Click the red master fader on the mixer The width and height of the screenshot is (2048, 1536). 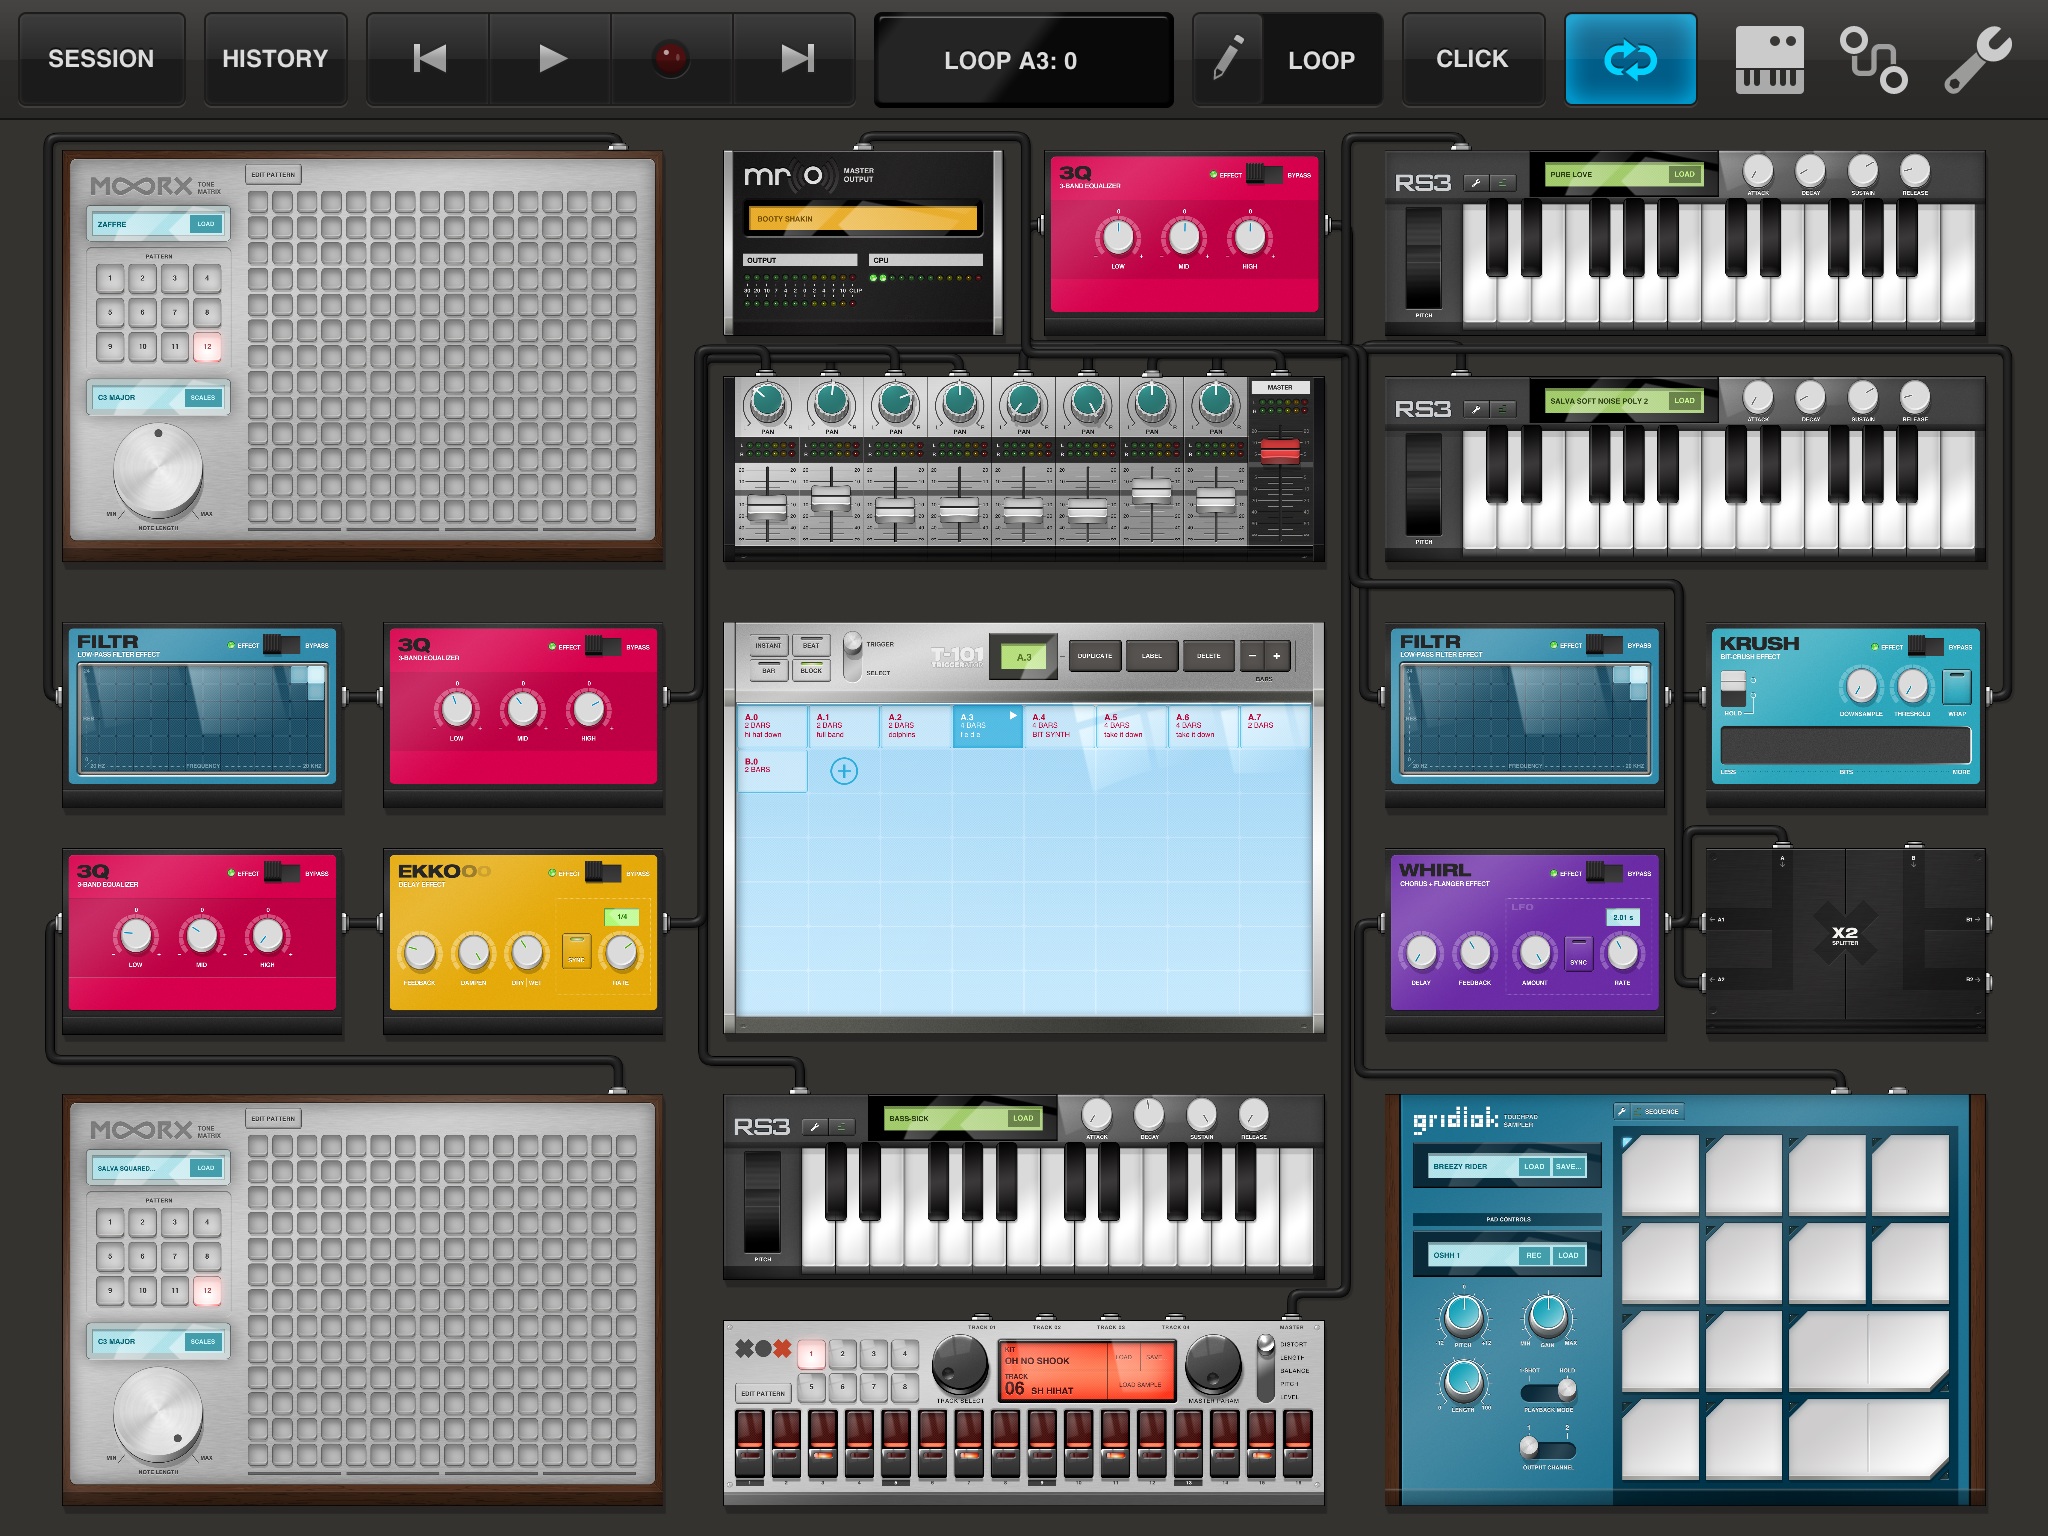click(1280, 451)
